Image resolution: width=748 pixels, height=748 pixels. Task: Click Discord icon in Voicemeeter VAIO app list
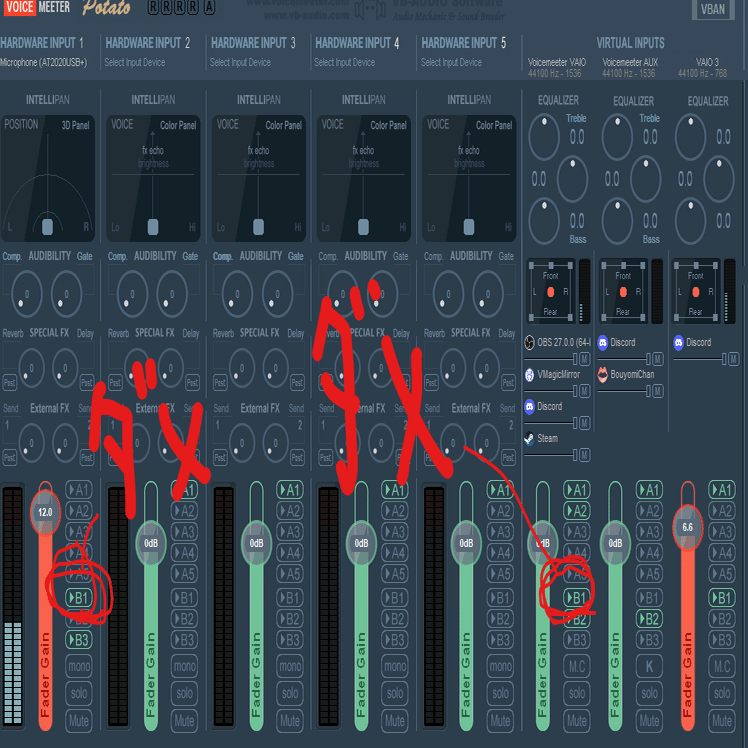pos(529,406)
